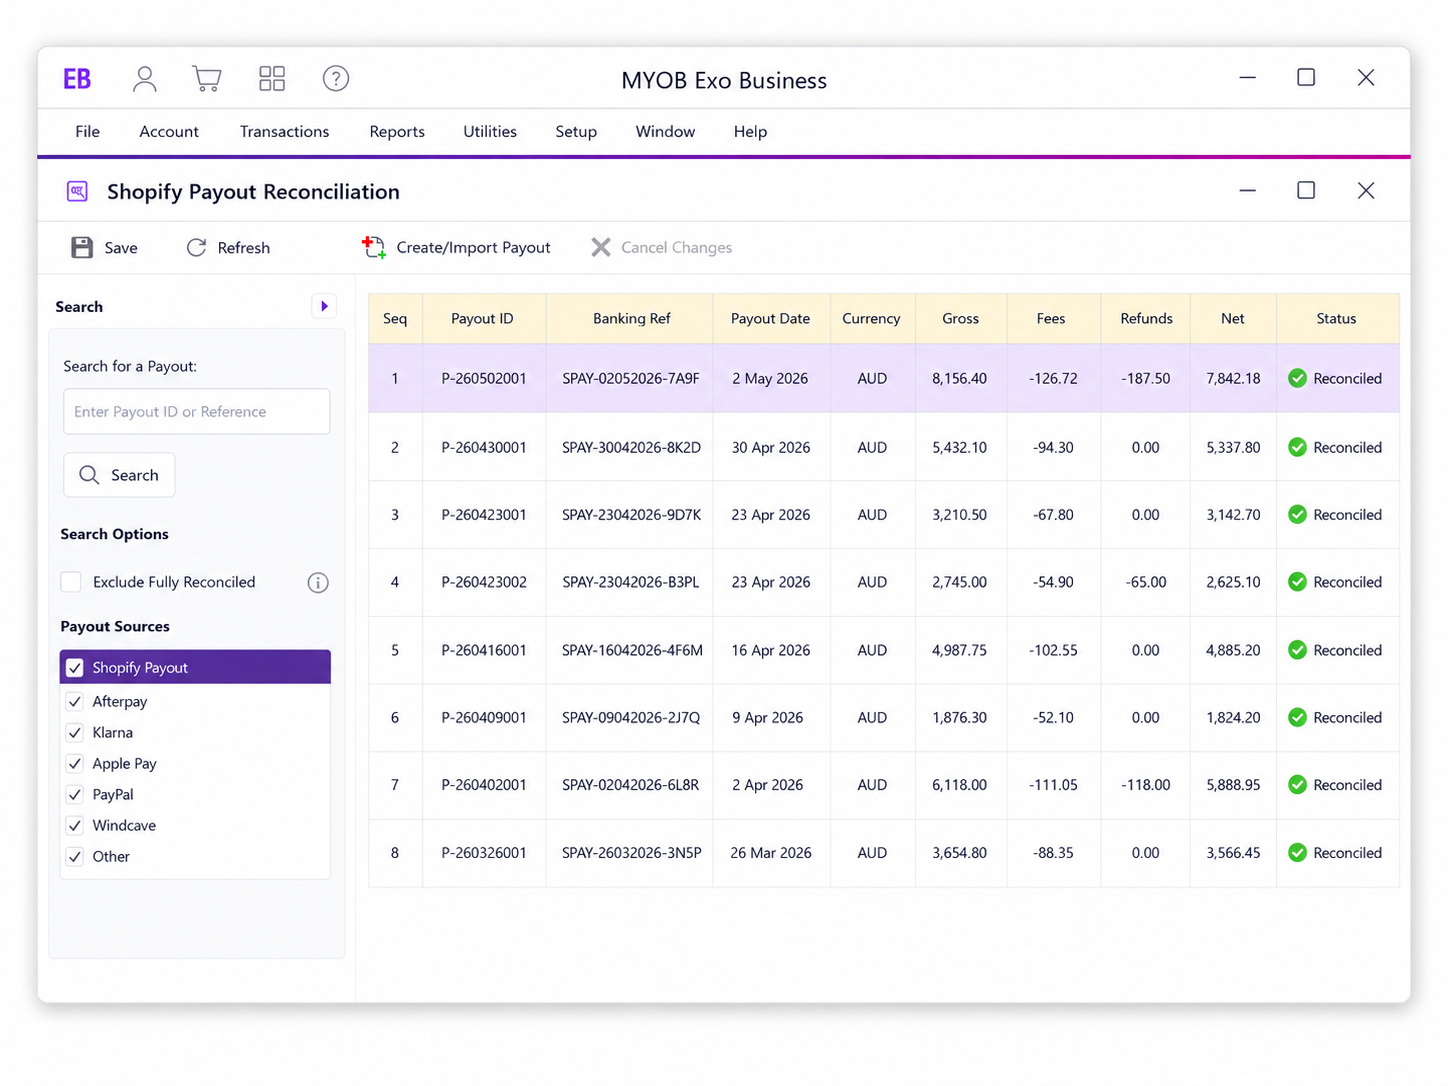This screenshot has height=1086, width=1448.
Task: Open the Setup menu
Action: (x=576, y=132)
